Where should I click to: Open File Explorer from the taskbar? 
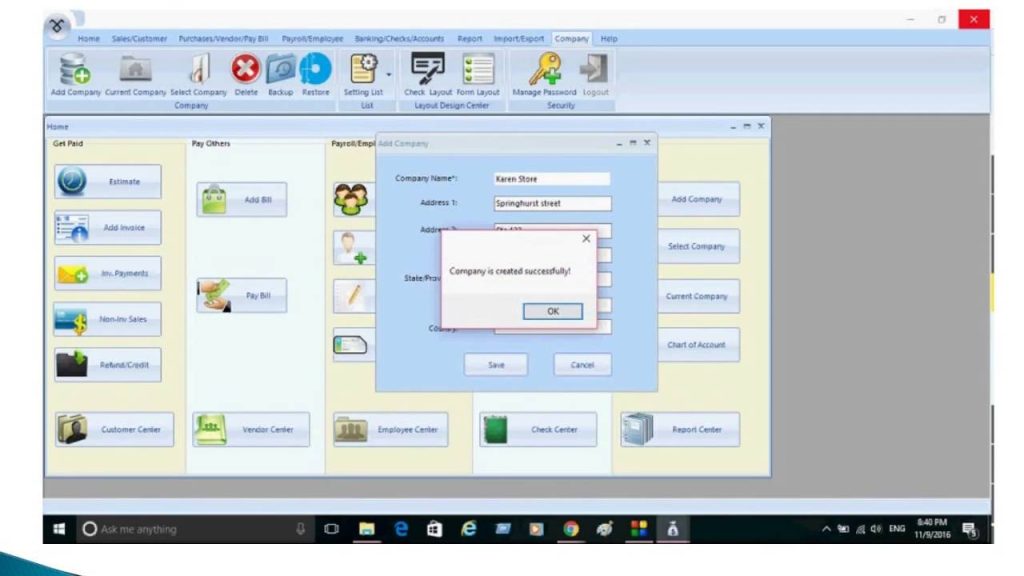367,529
